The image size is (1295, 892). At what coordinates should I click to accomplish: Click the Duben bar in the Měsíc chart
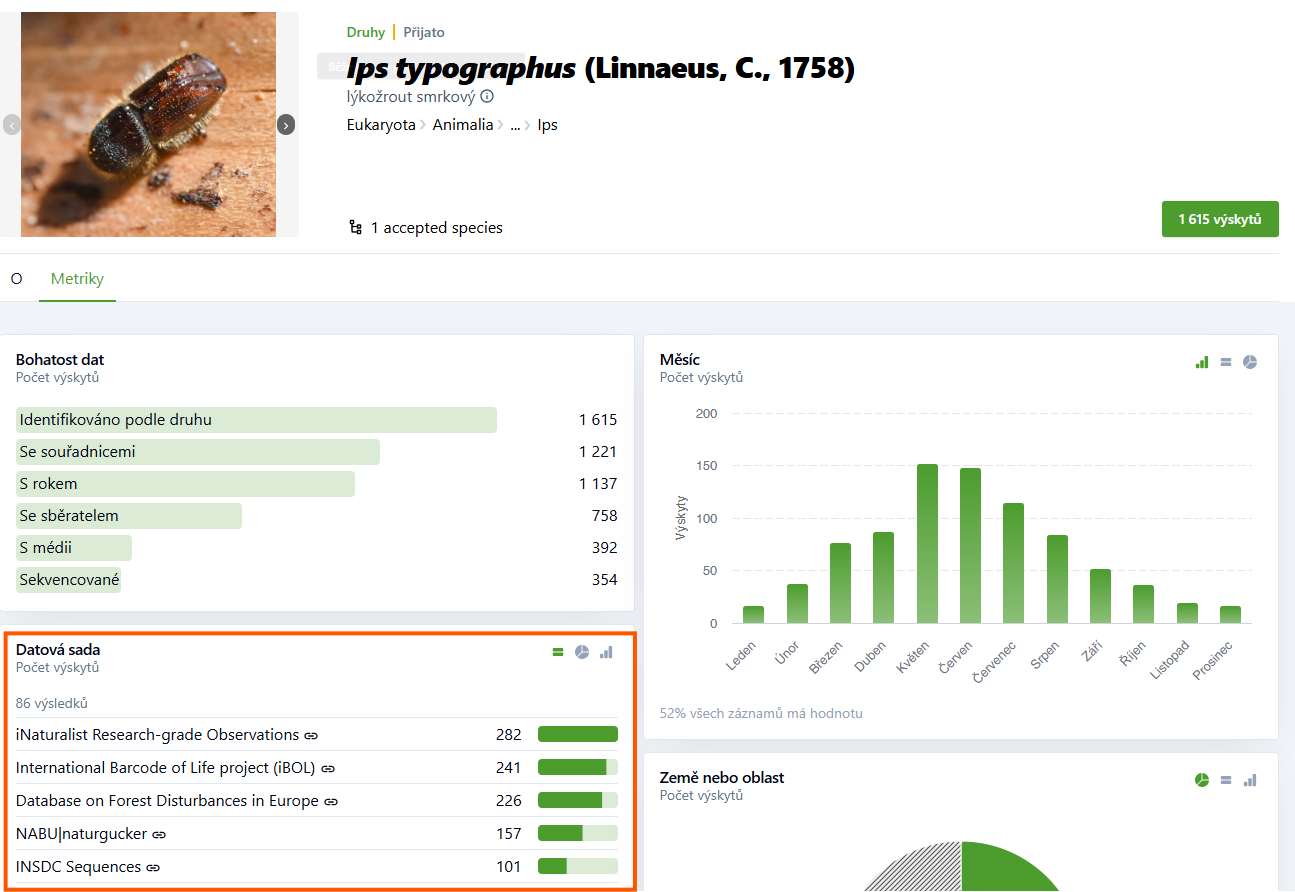click(x=884, y=578)
